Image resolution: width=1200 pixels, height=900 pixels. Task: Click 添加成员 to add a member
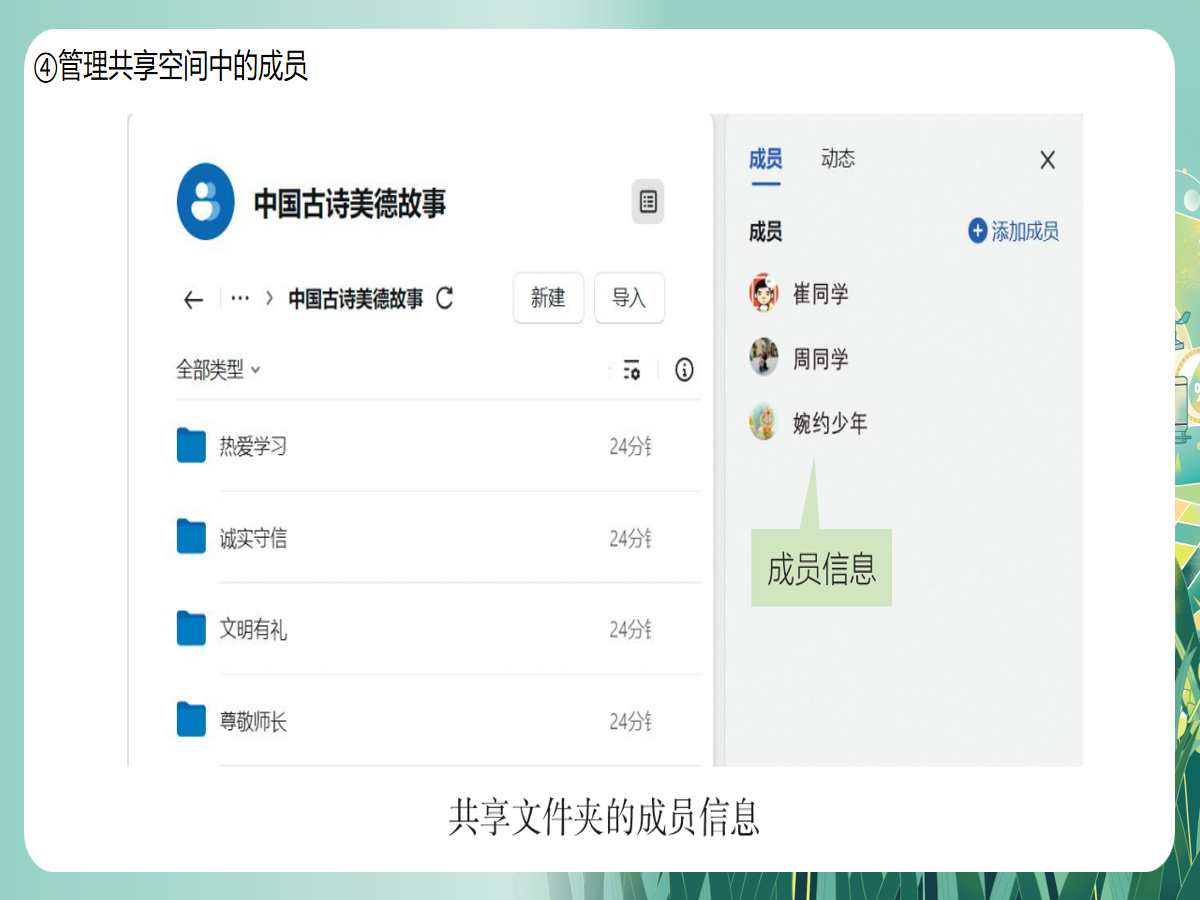pyautogui.click(x=1014, y=232)
